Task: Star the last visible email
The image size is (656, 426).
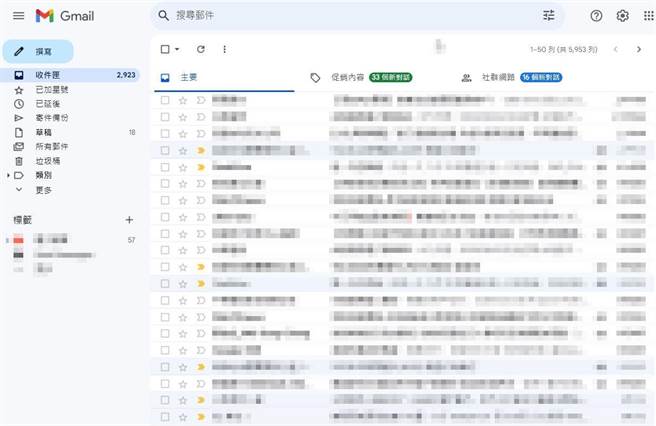Action: [183, 417]
